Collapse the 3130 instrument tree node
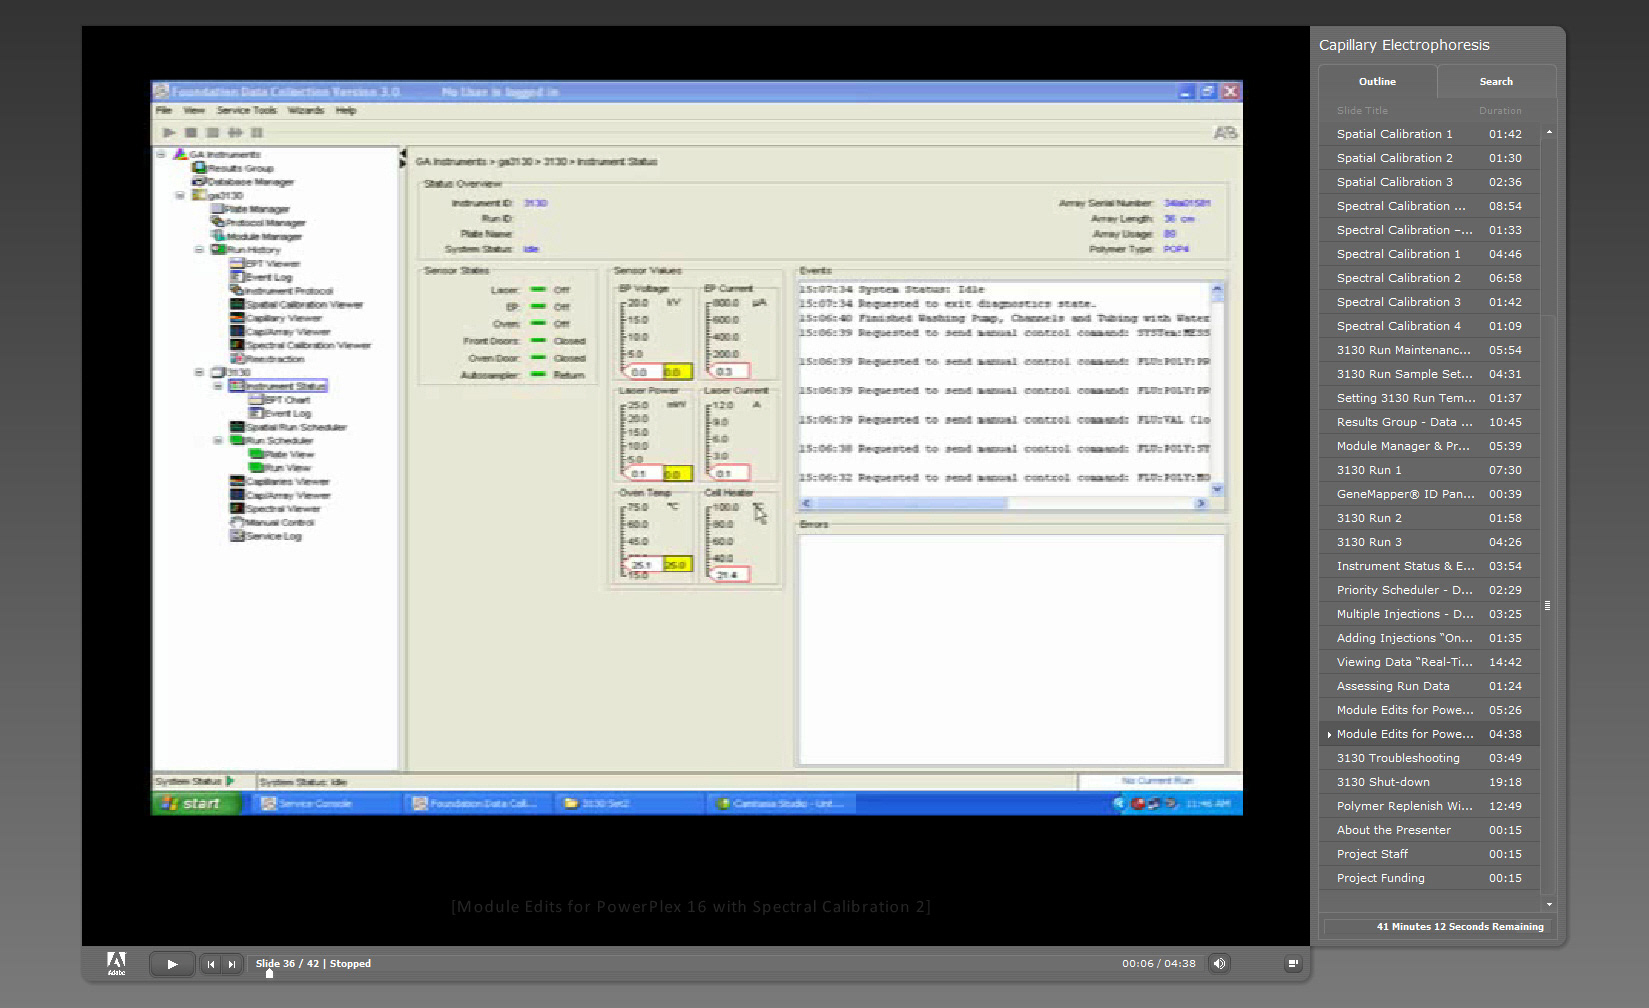This screenshot has width=1649, height=1008. [x=199, y=372]
